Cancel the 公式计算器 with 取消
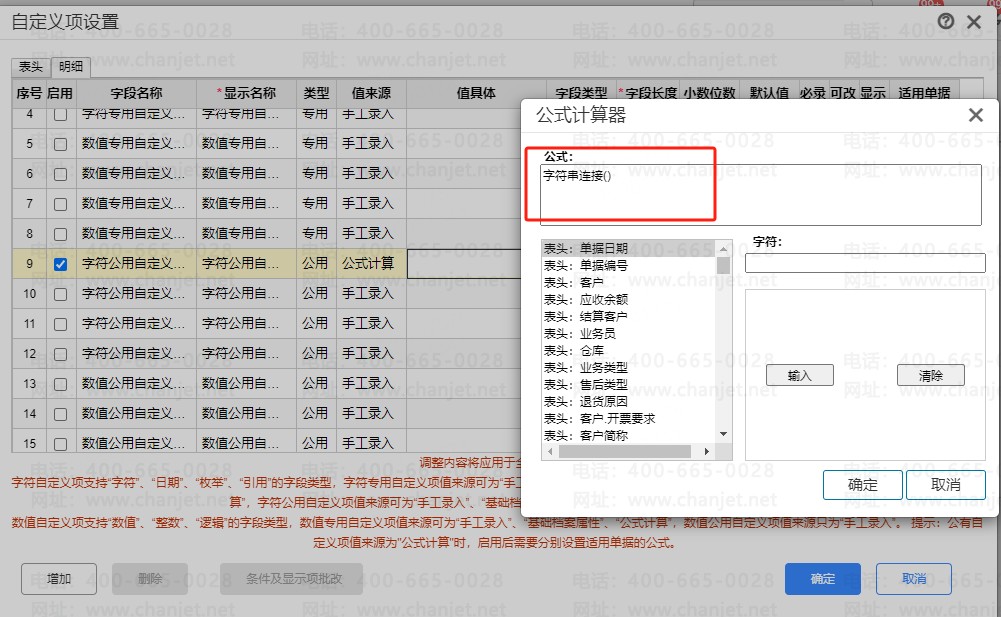 point(945,485)
